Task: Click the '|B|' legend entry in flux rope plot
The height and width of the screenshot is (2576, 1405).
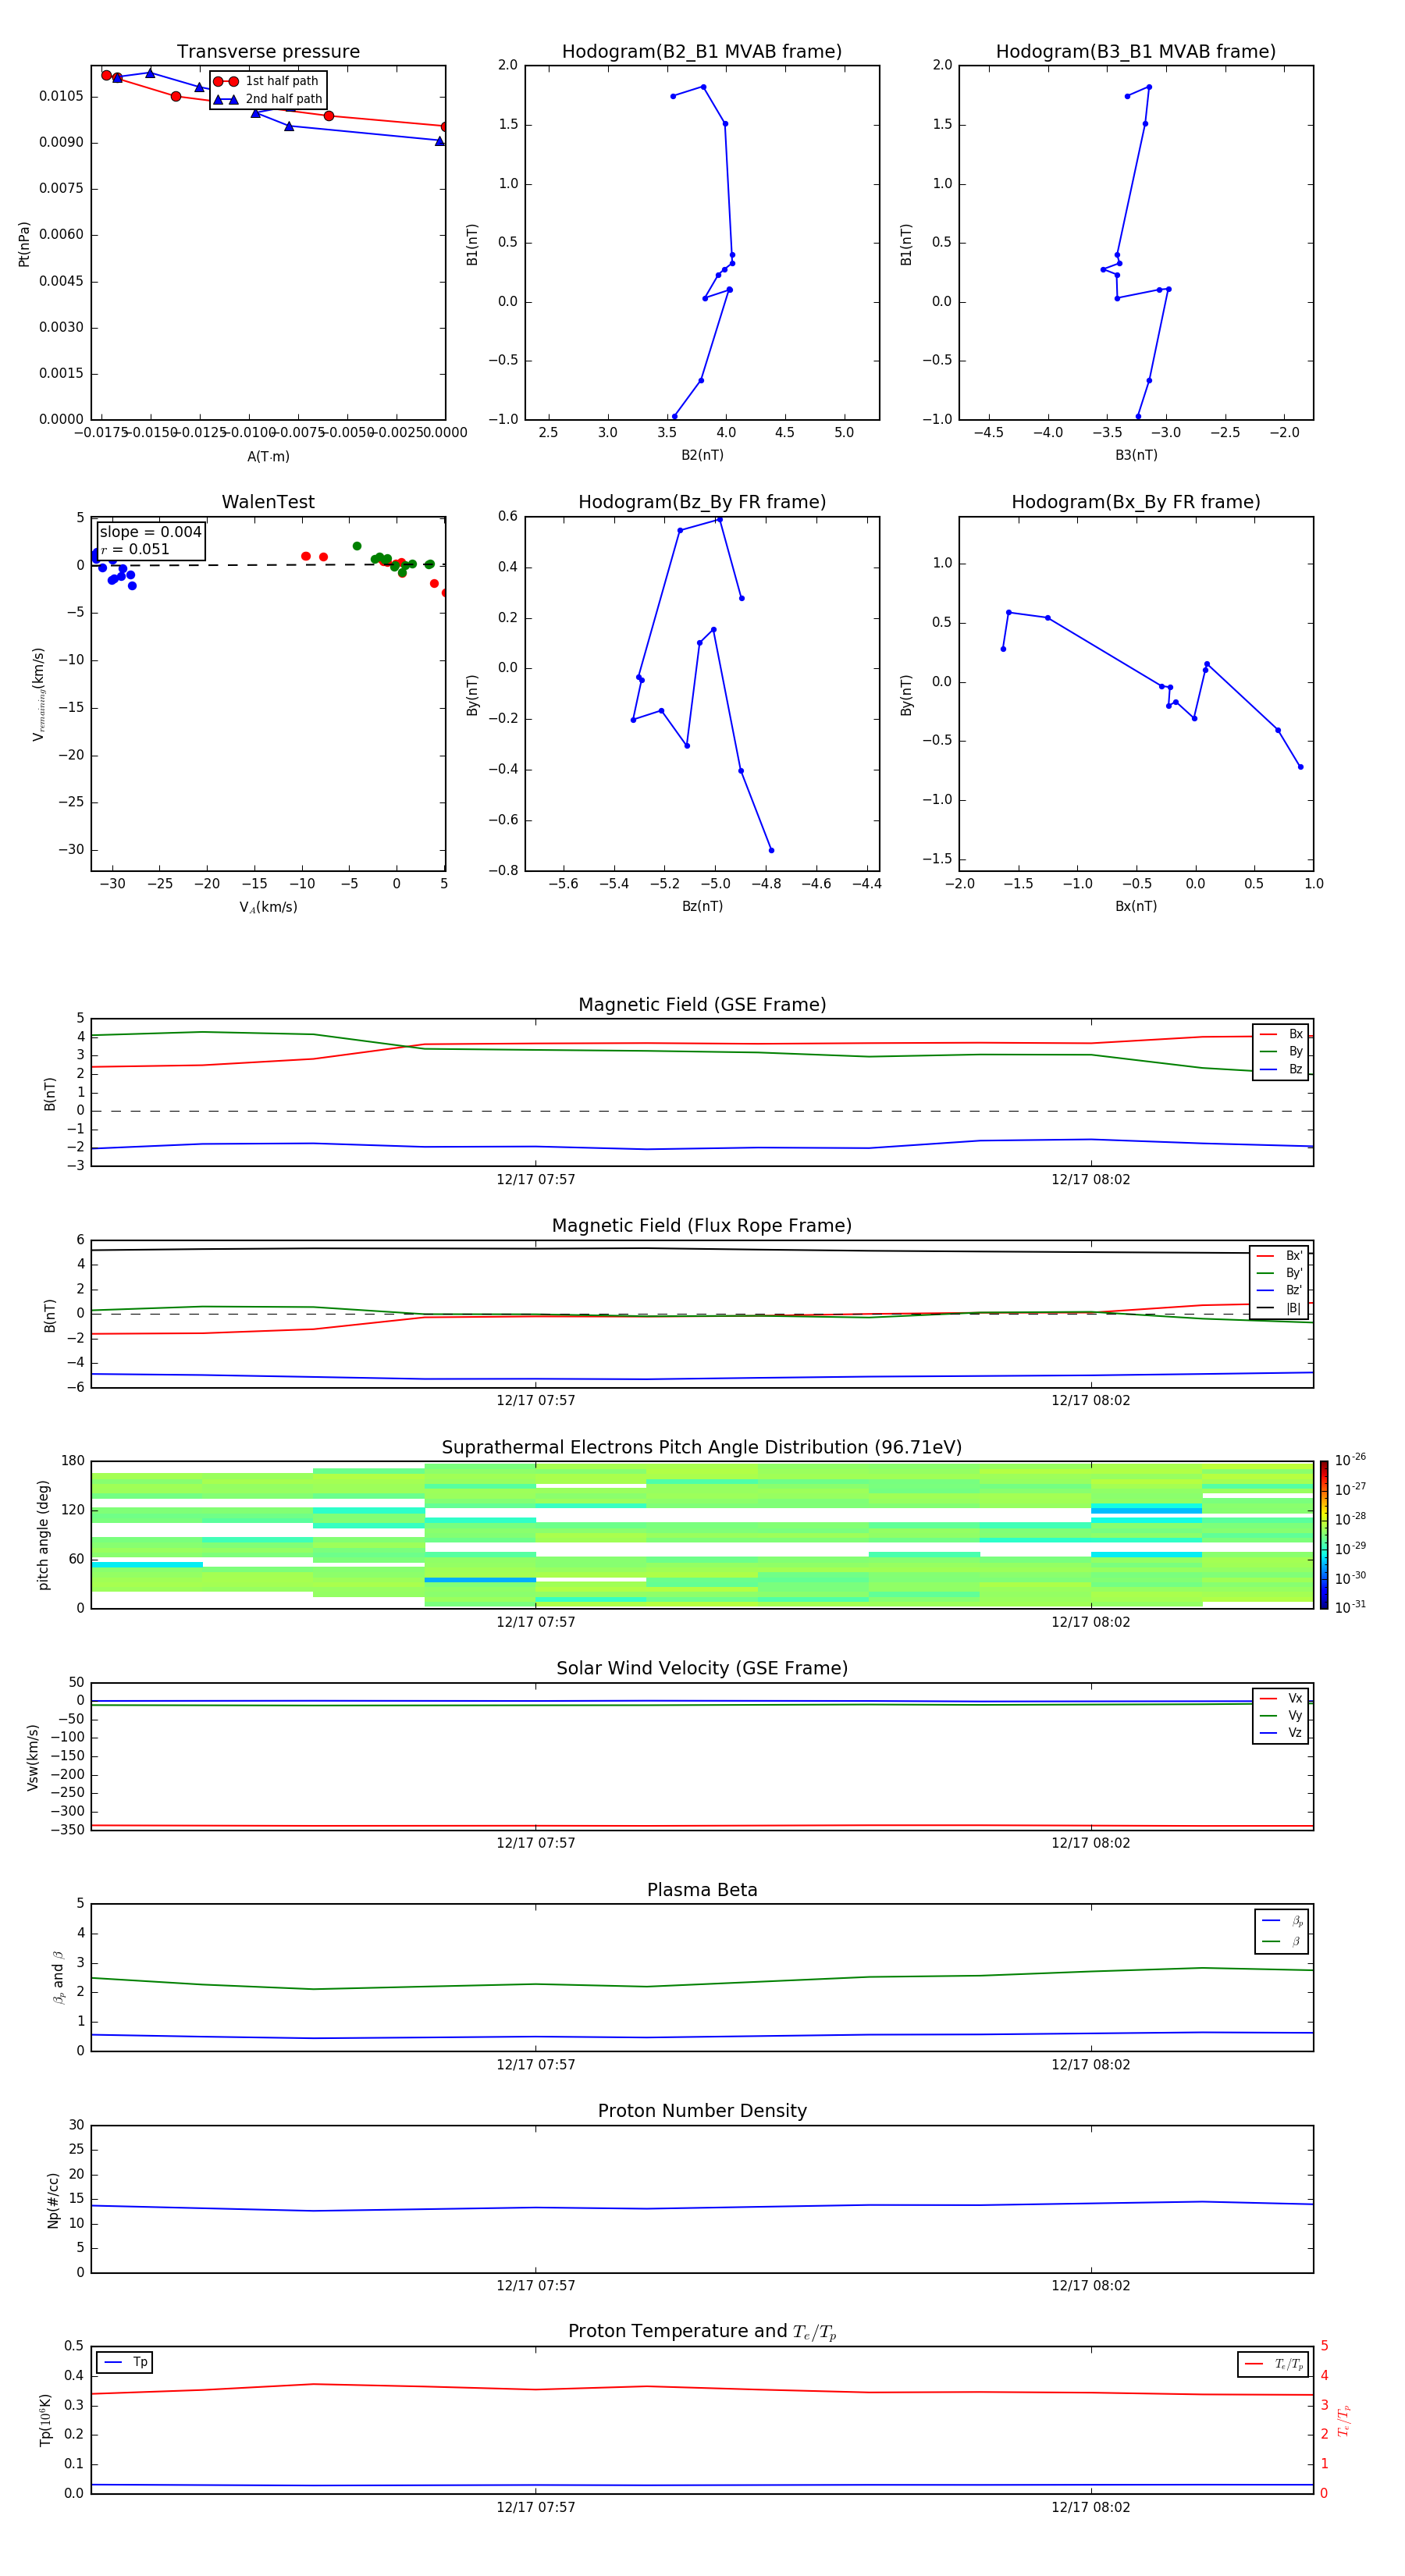Action: coord(1280,1308)
